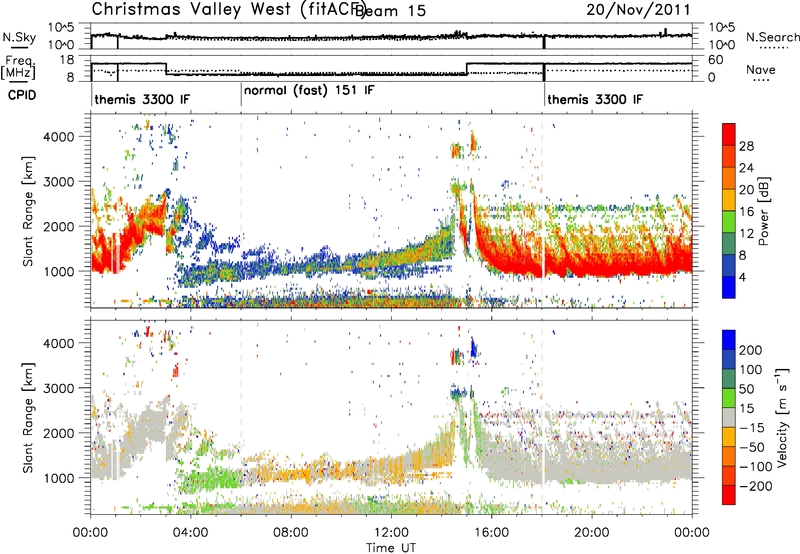Click '1000' tick on the power panel

(x=58, y=271)
